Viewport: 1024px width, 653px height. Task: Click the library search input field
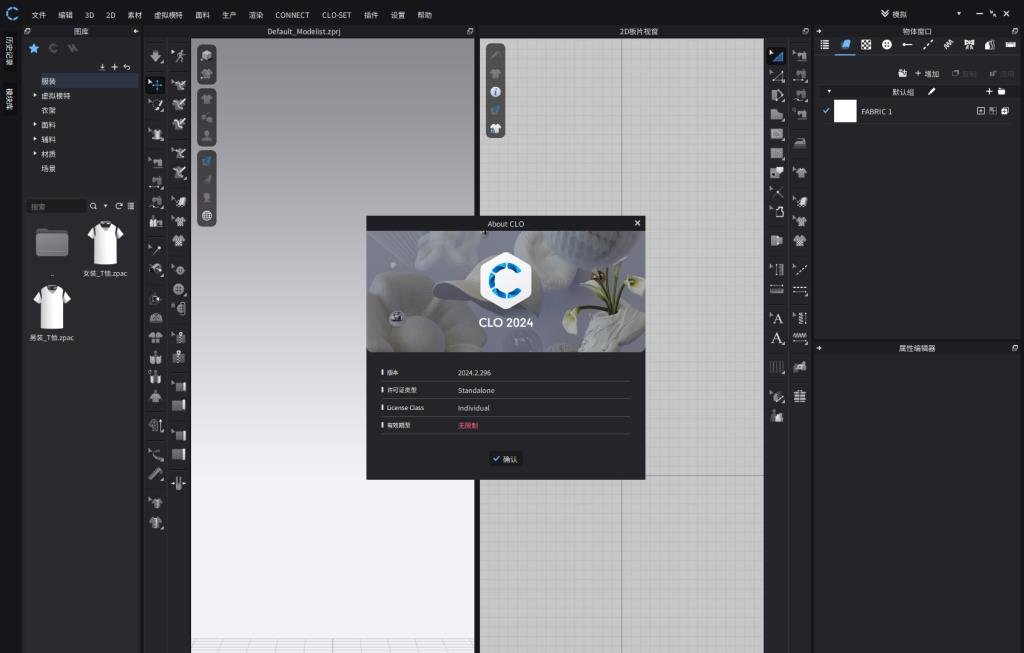[56, 206]
